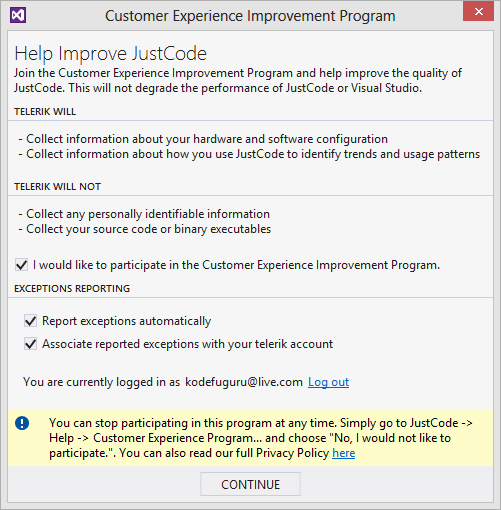Click the hardware and software configuration line
This screenshot has height=510, width=501.
pyautogui.click(x=203, y=139)
